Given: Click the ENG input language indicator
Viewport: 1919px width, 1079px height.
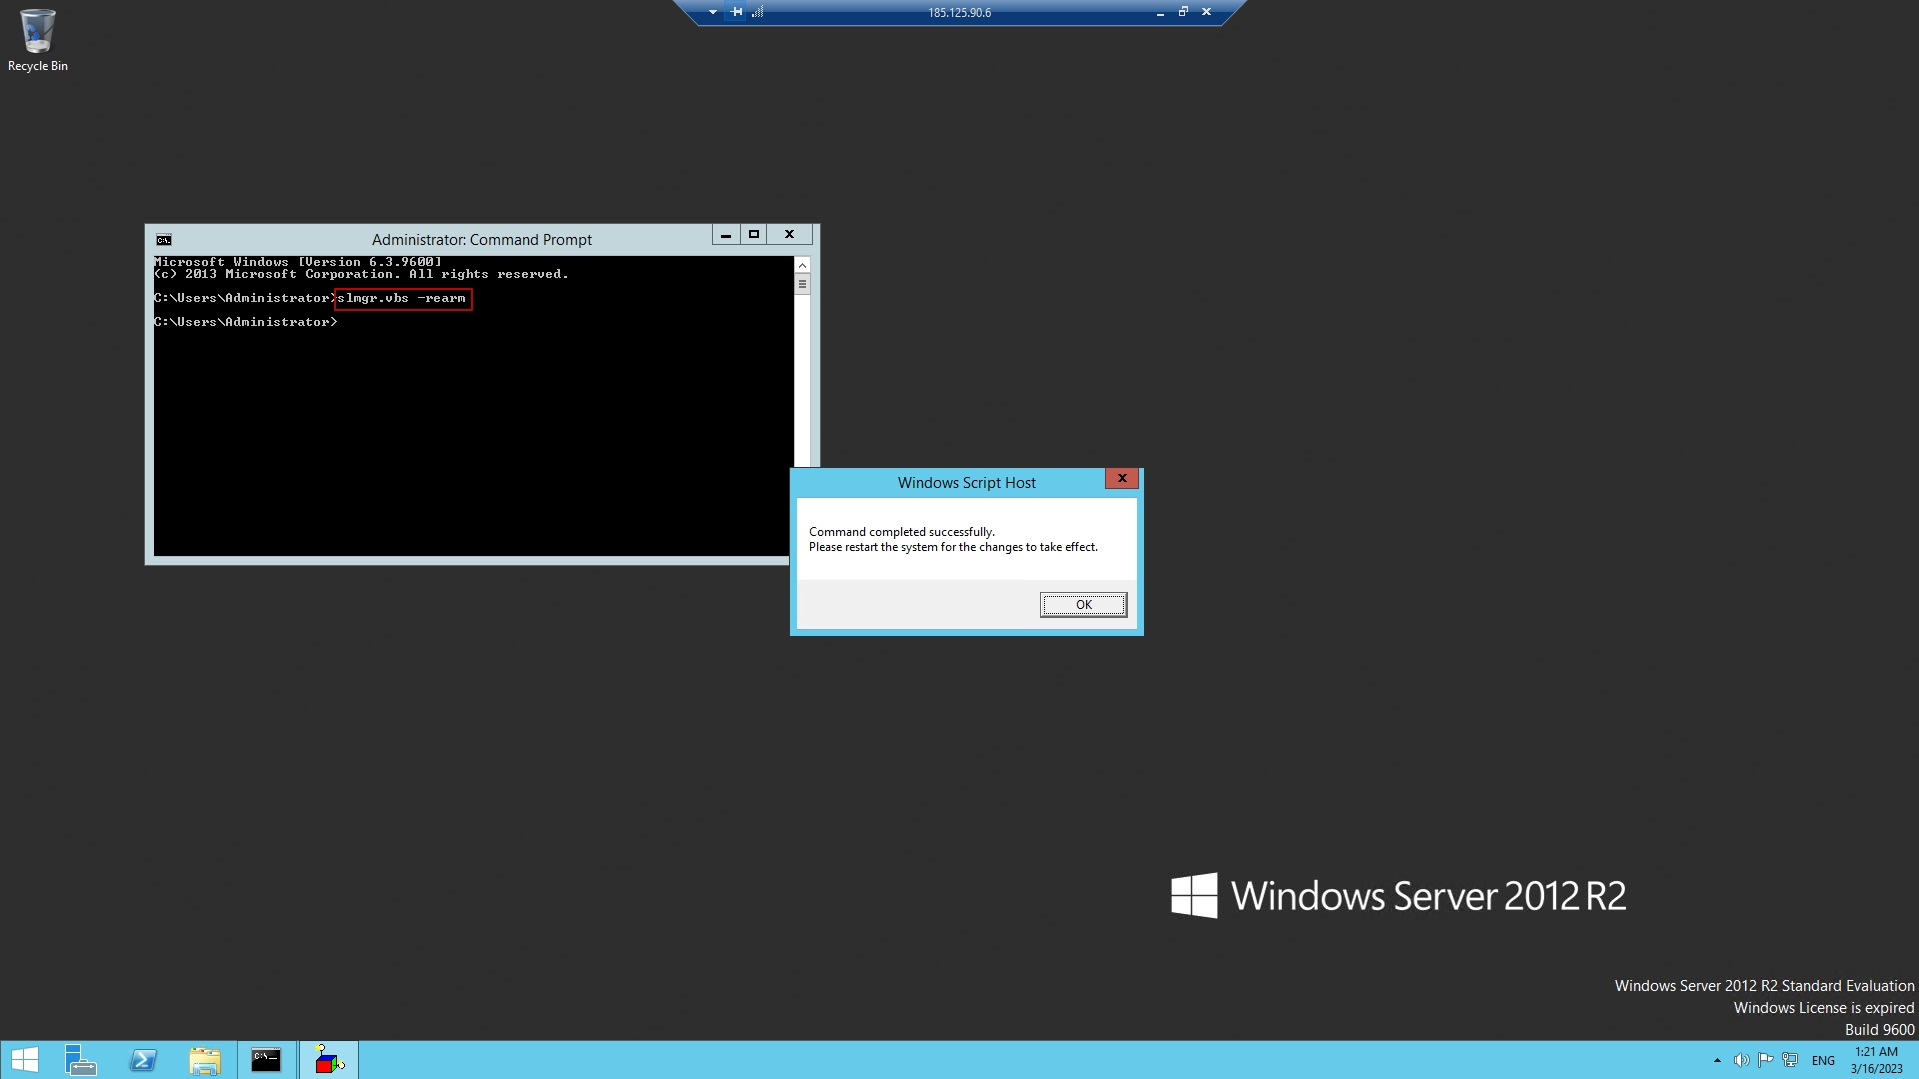Looking at the screenshot, I should point(1823,1061).
